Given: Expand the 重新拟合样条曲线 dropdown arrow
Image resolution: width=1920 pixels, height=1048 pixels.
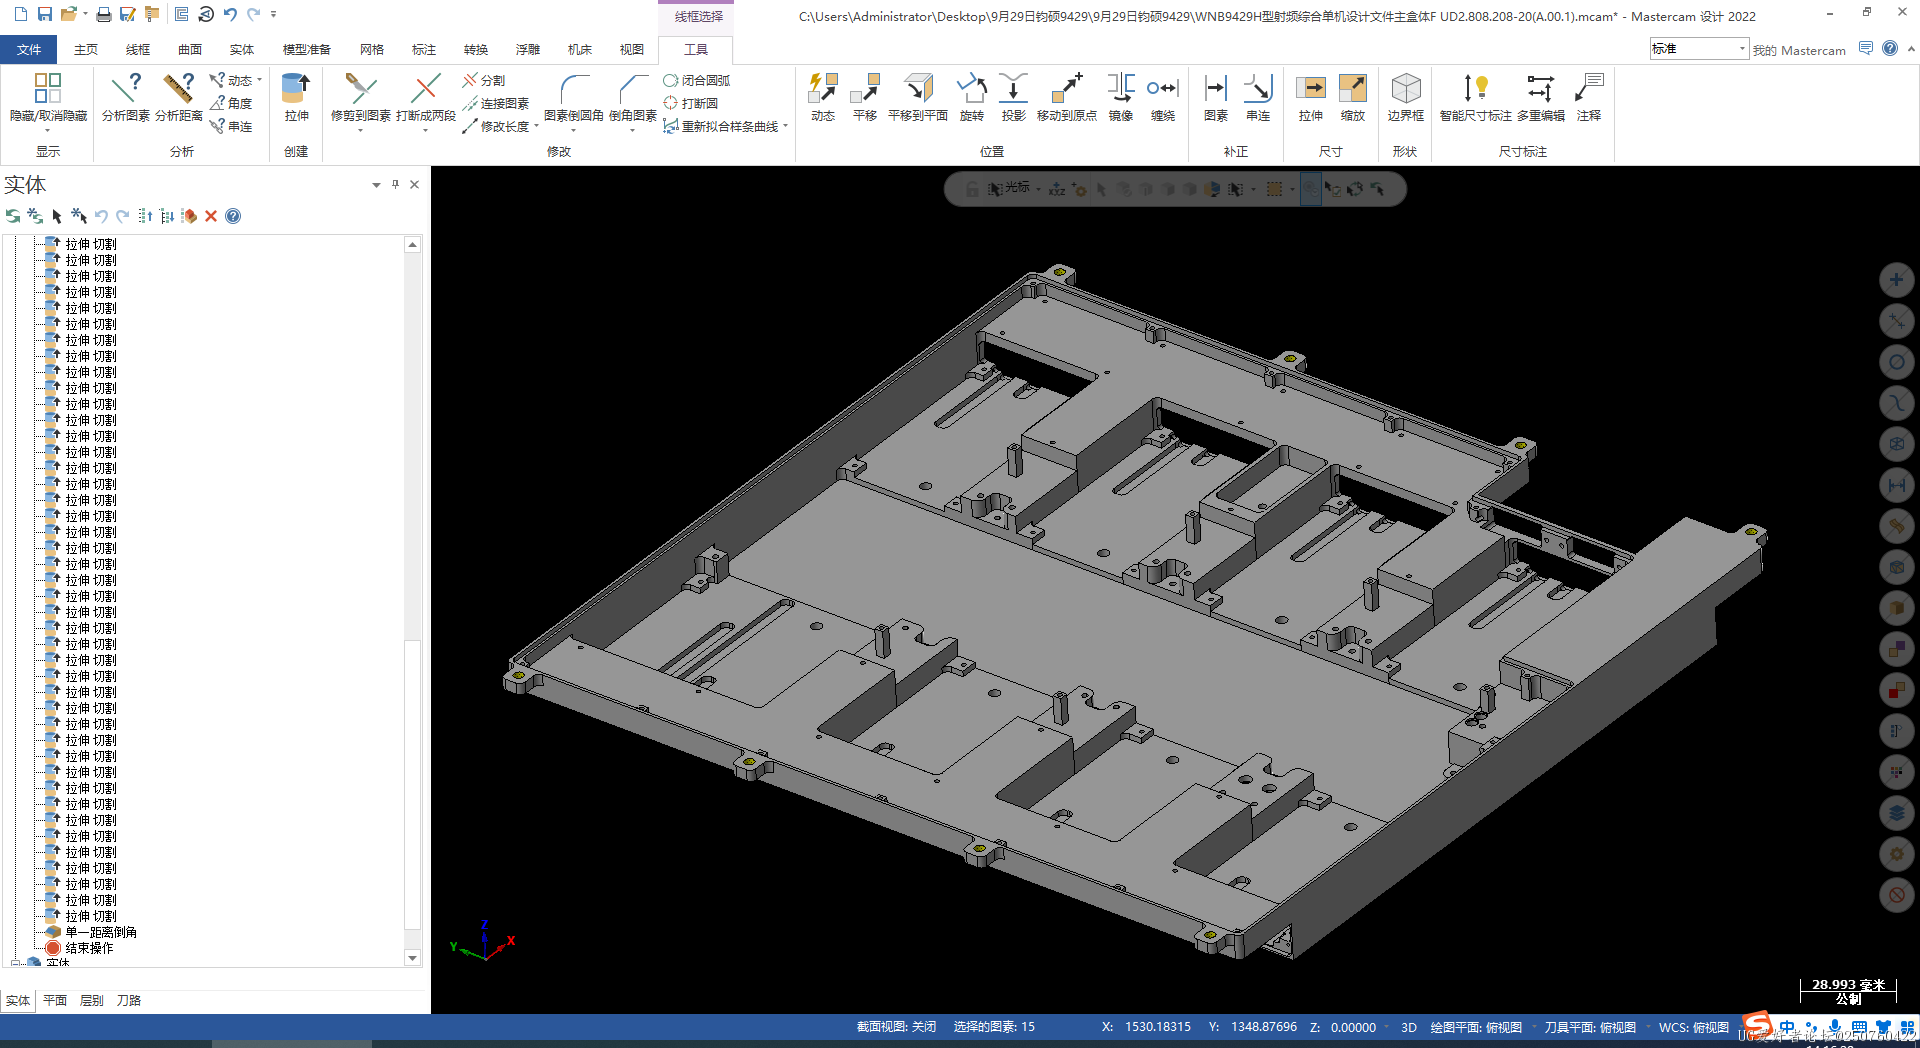Looking at the screenshot, I should tap(786, 126).
